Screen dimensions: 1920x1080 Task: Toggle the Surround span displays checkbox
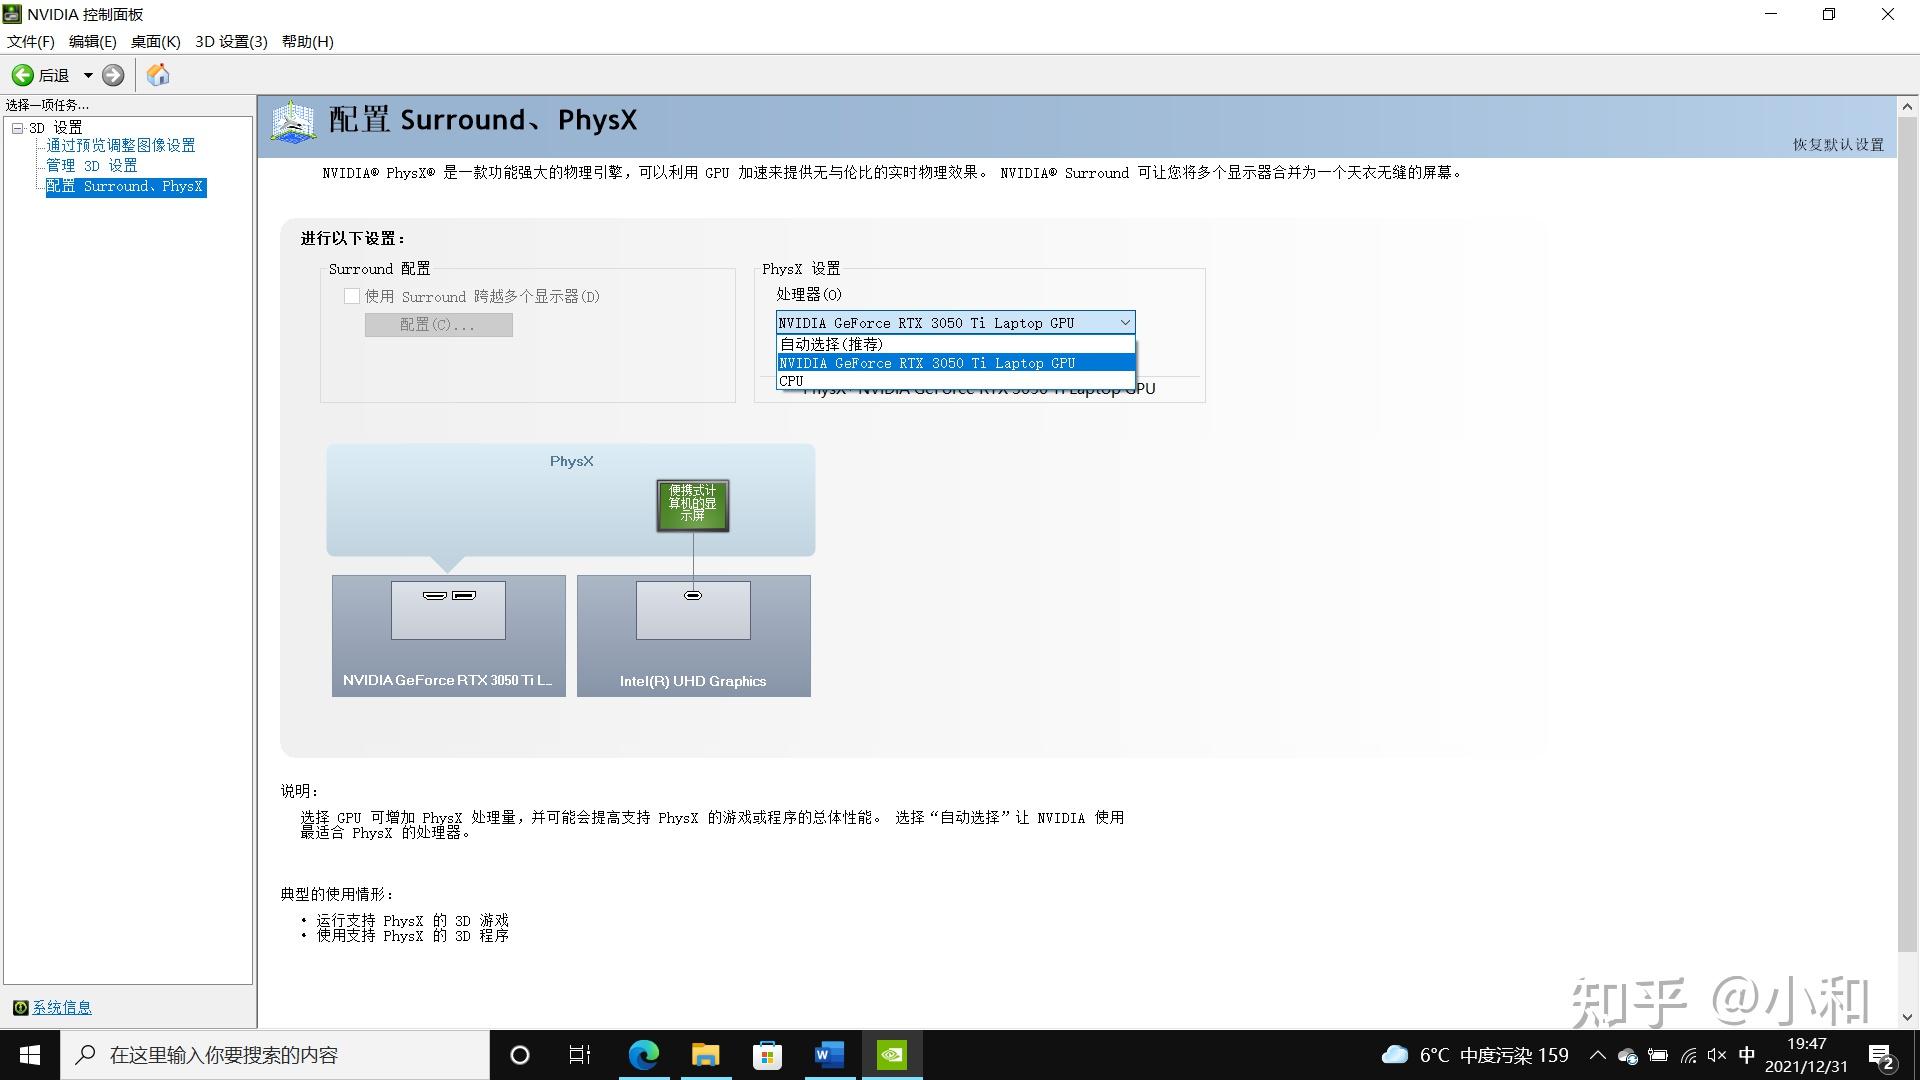(x=352, y=296)
